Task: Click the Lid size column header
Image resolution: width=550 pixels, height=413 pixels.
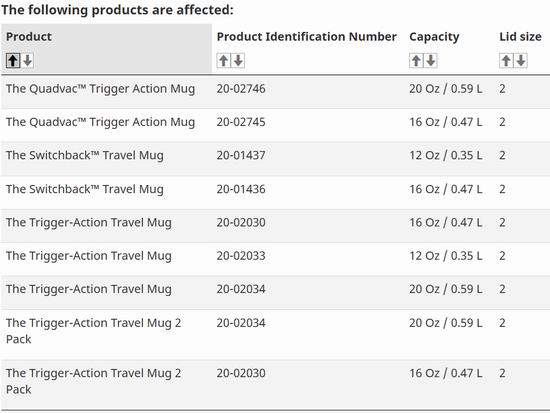Action: click(521, 36)
